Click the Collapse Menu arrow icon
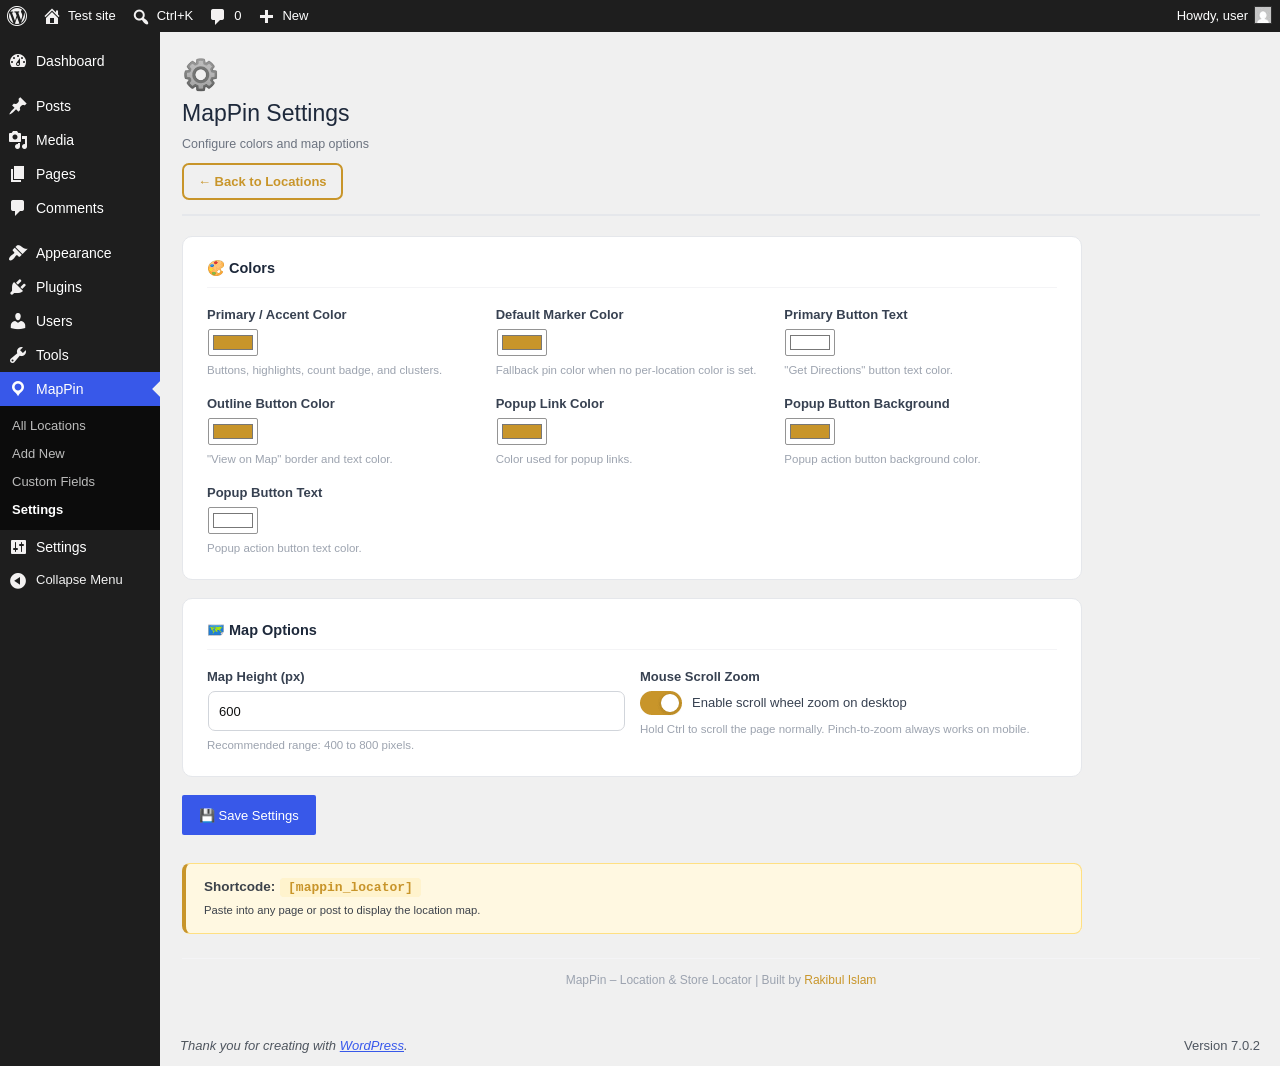This screenshot has height=1066, width=1280. (18, 580)
